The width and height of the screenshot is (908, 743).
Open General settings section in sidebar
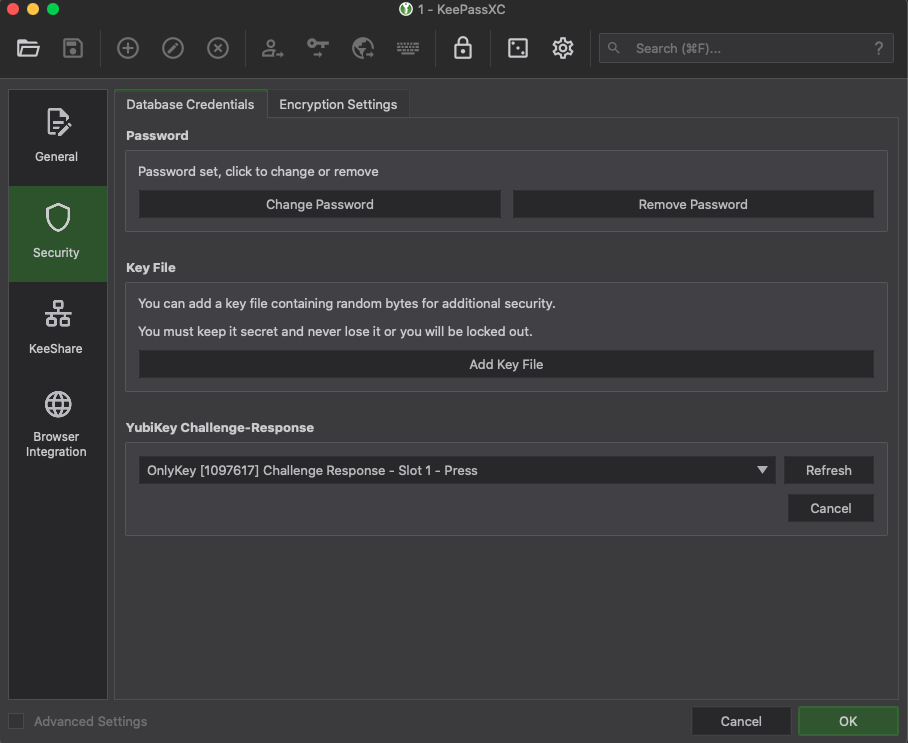tap(57, 137)
